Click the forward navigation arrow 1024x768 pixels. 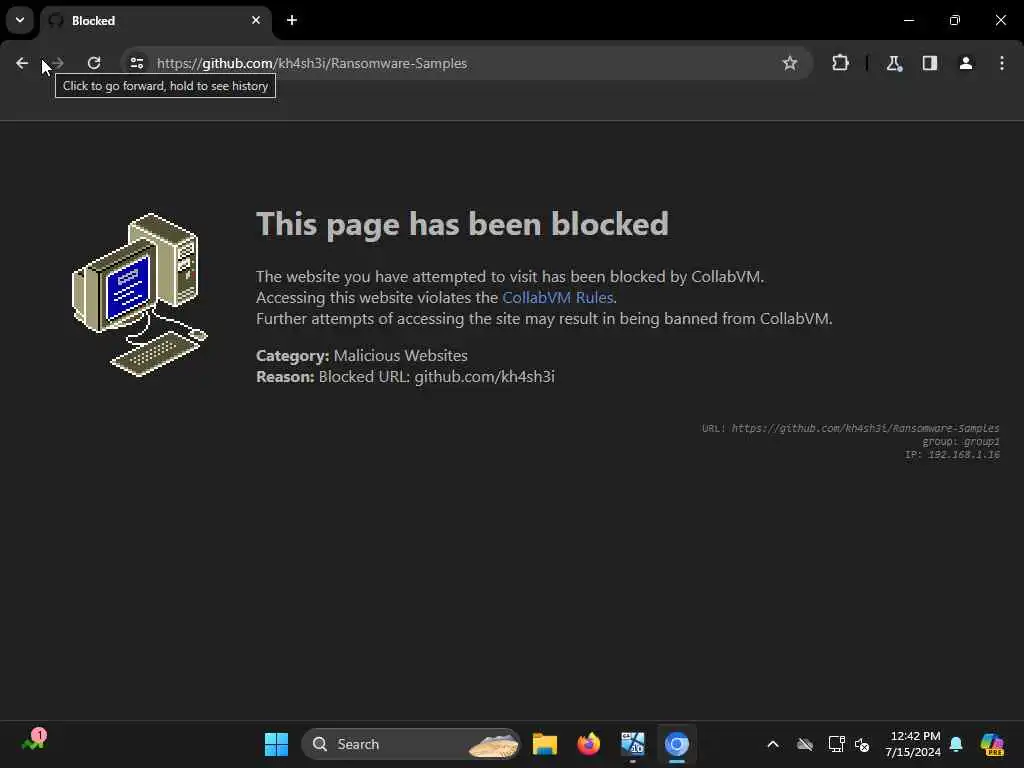(57, 63)
